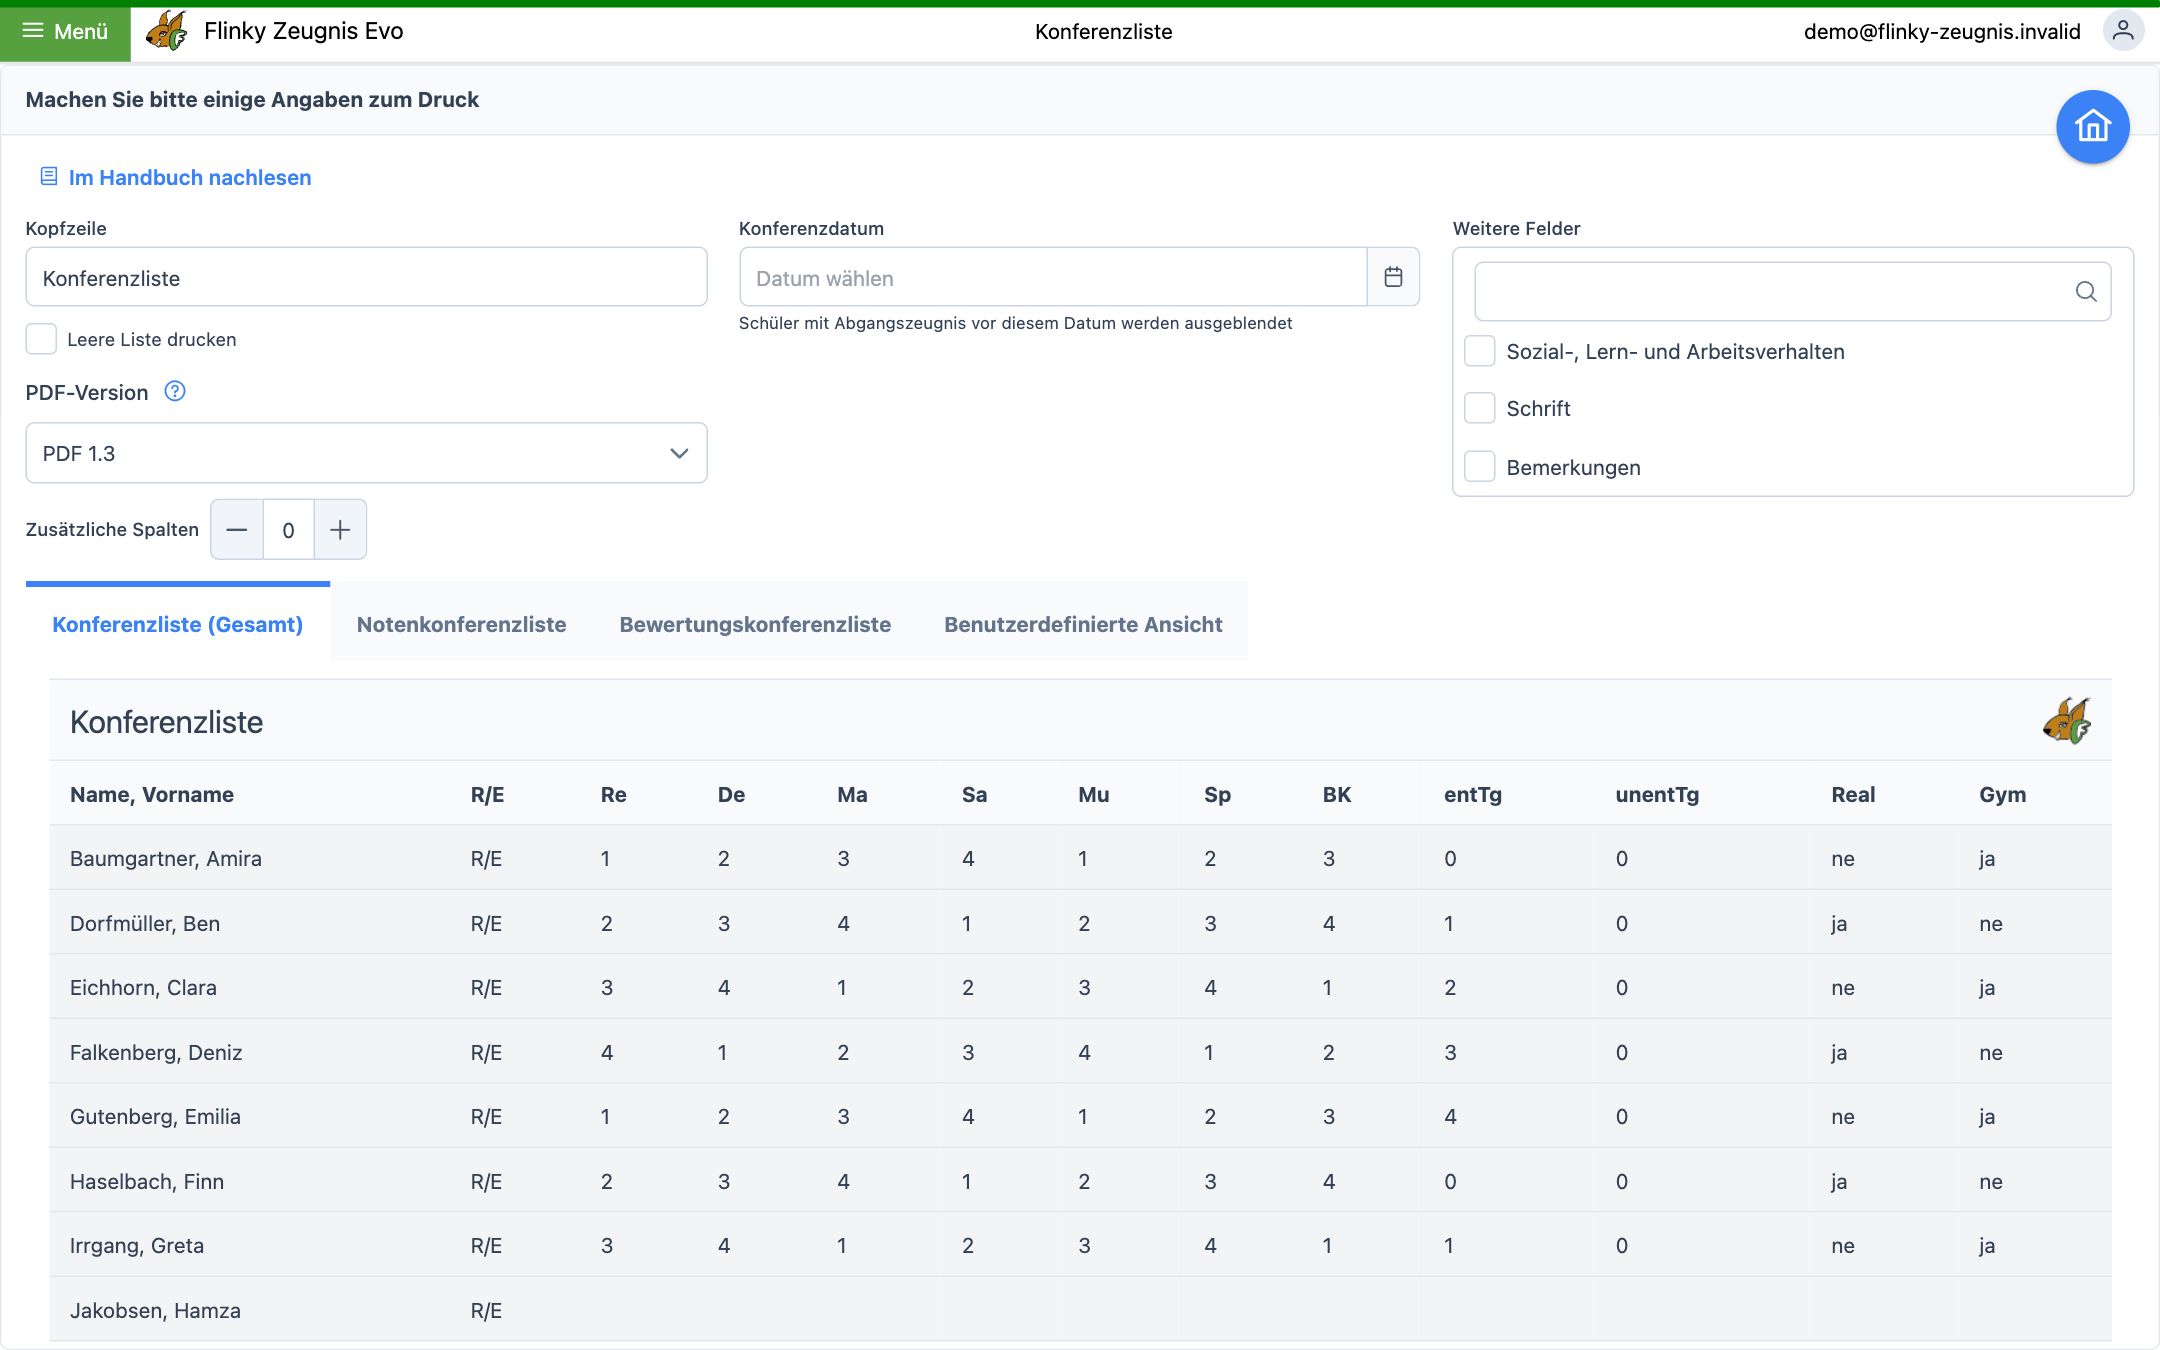
Task: Open the user account icon
Action: point(2123,31)
